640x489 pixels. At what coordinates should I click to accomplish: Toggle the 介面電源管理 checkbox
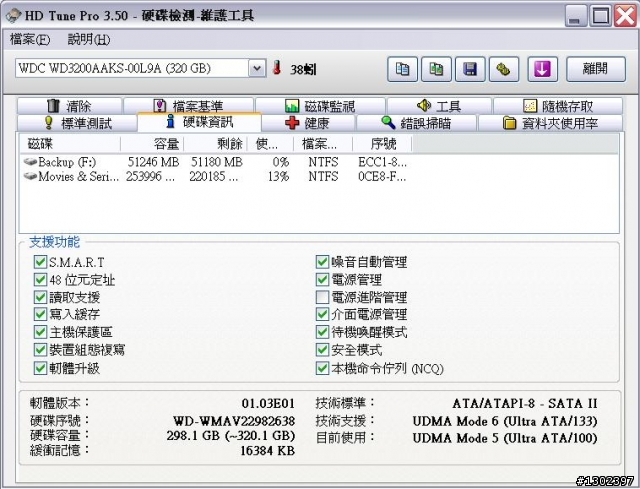point(322,314)
